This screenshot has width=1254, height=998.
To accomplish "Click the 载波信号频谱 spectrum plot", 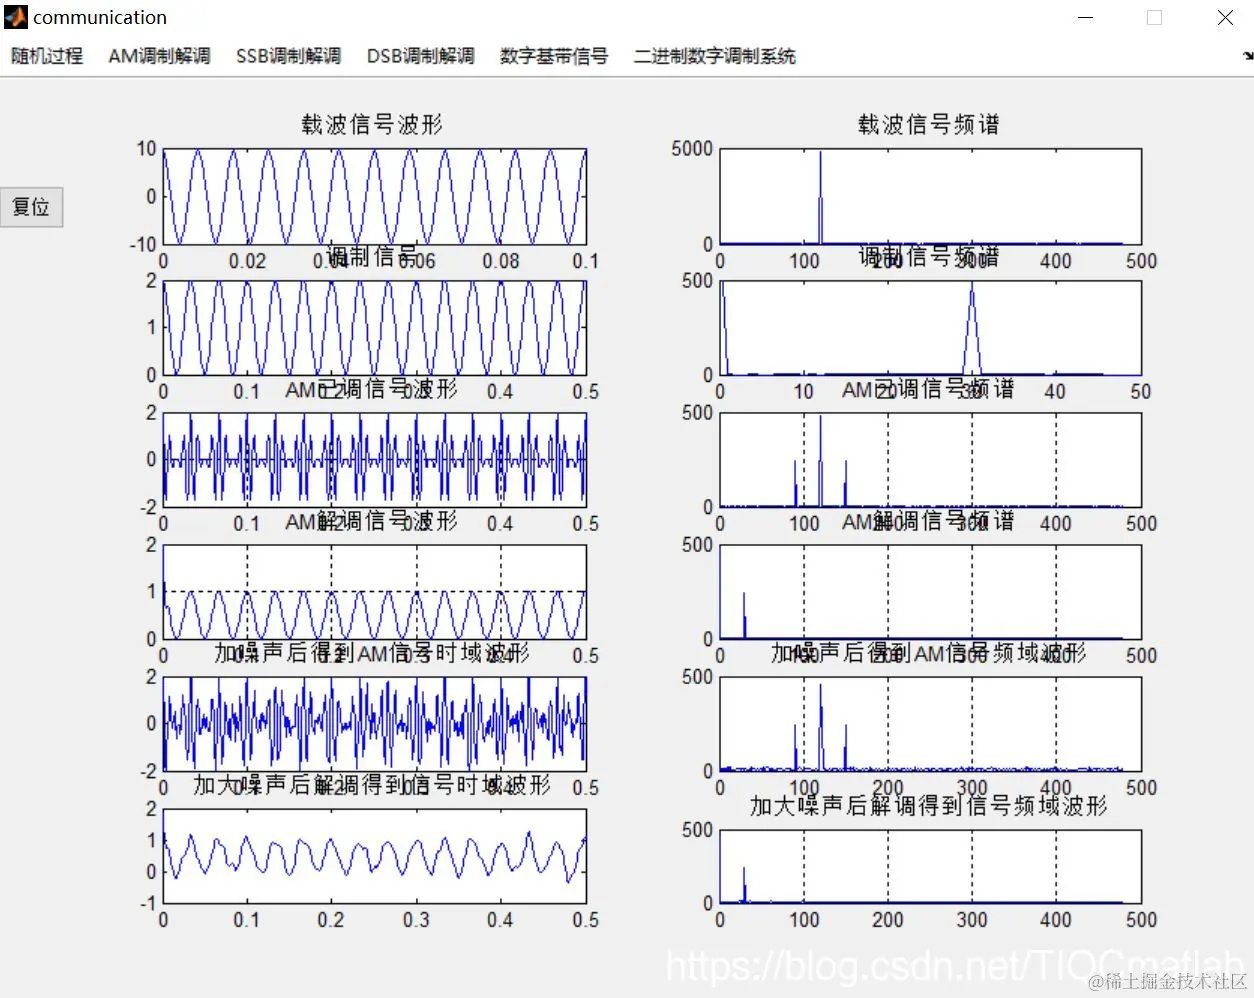I will 930,196.
